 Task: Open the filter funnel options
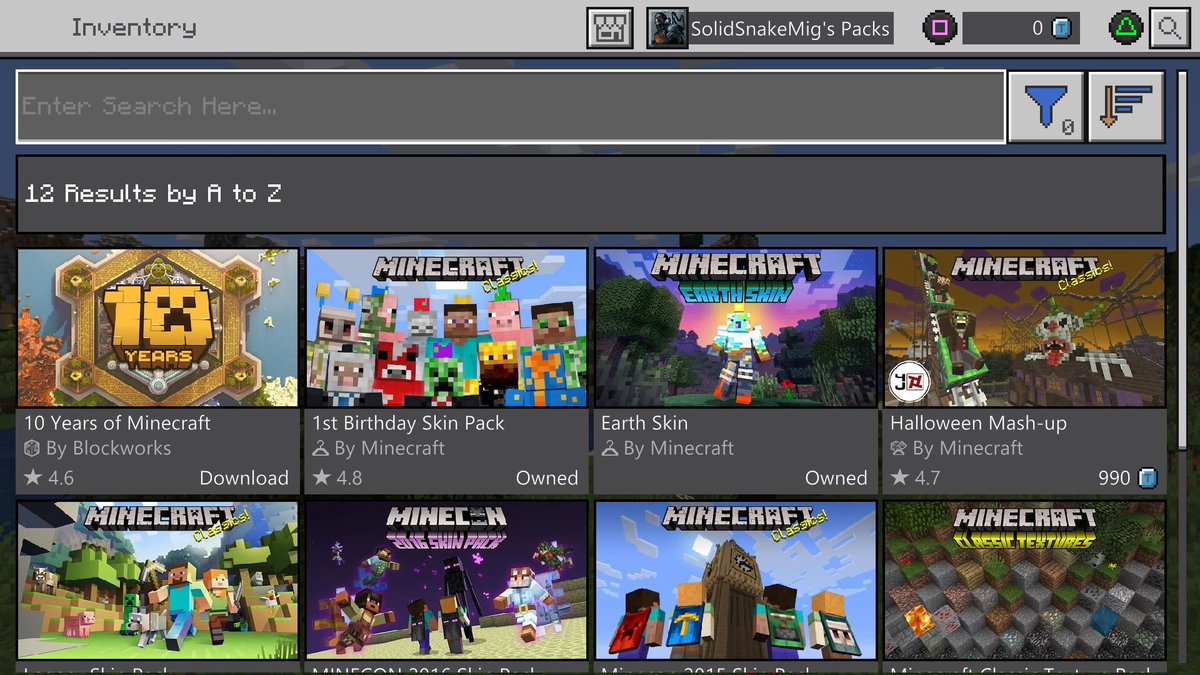1046,106
